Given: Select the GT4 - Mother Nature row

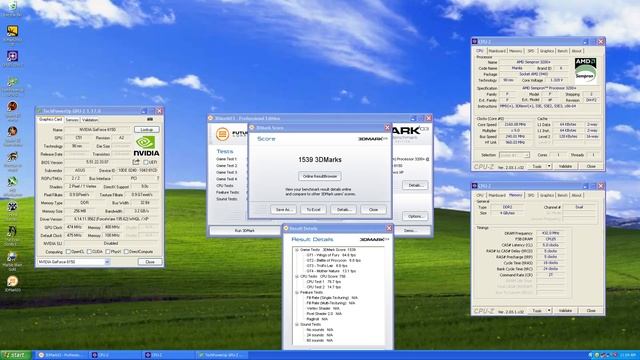Looking at the screenshot, I should pyautogui.click(x=331, y=271).
